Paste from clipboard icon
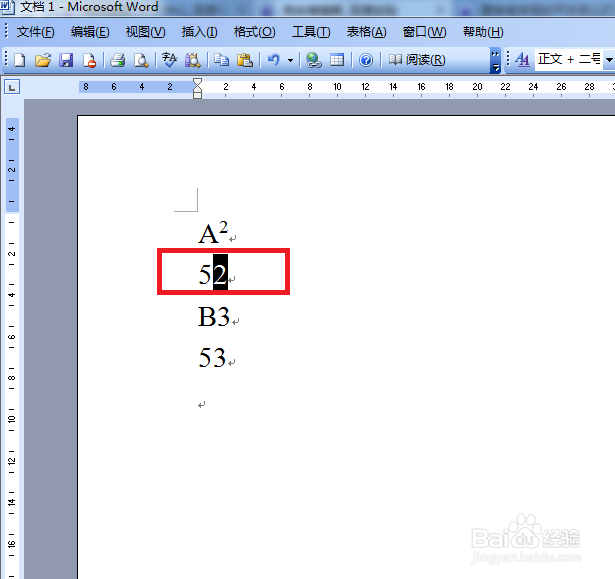 (245, 60)
